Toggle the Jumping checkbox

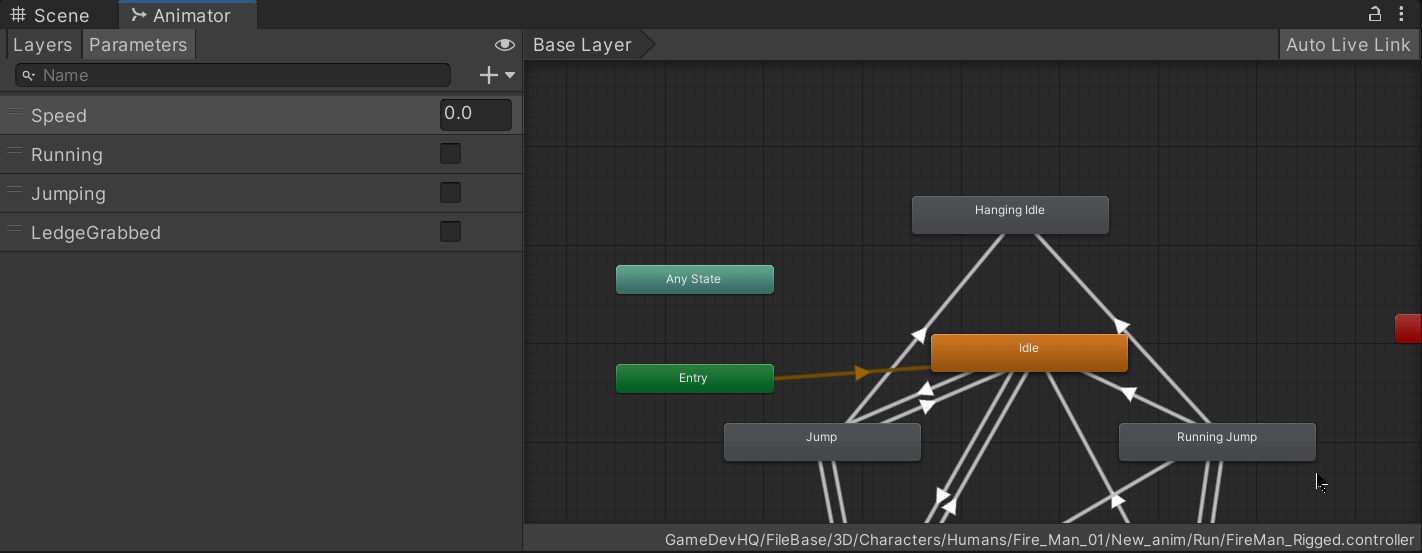tap(451, 193)
